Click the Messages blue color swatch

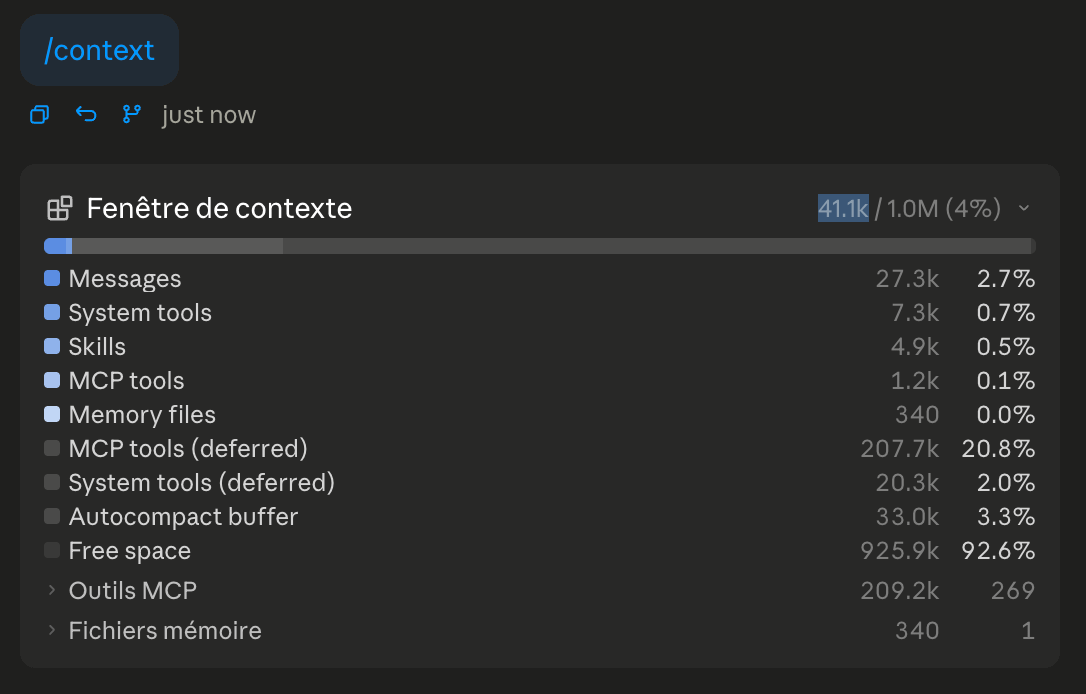click(x=52, y=278)
